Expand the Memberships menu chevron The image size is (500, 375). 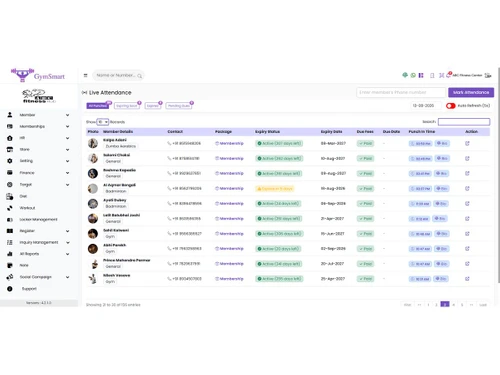(67, 127)
